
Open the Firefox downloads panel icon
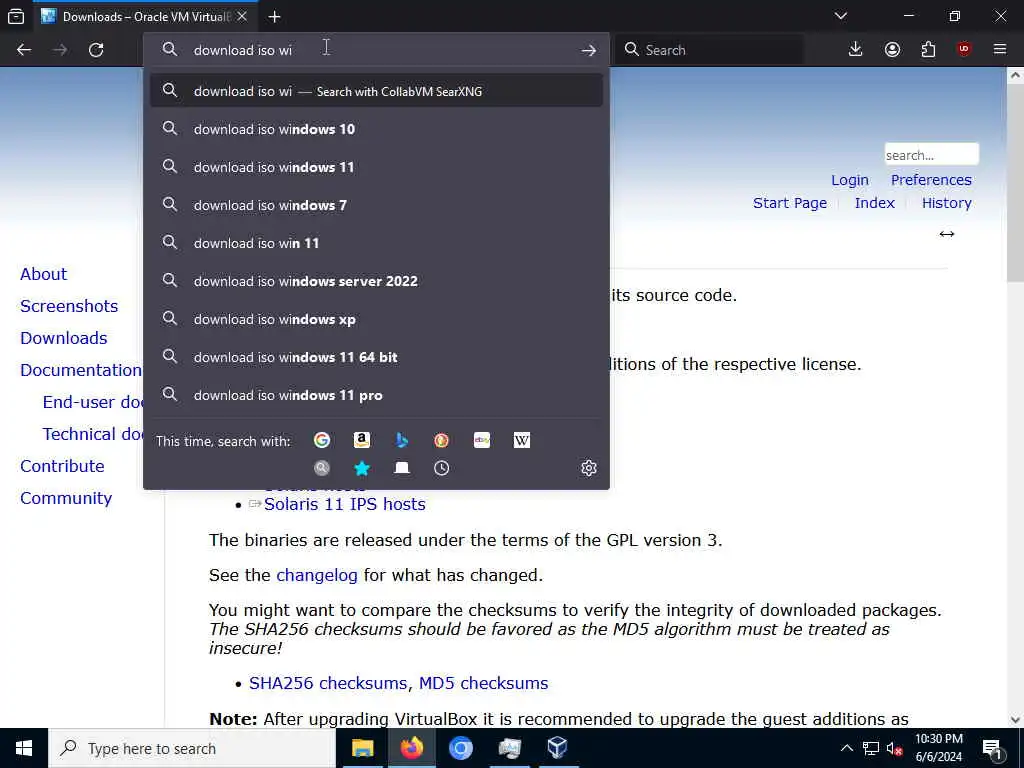pyautogui.click(x=855, y=50)
